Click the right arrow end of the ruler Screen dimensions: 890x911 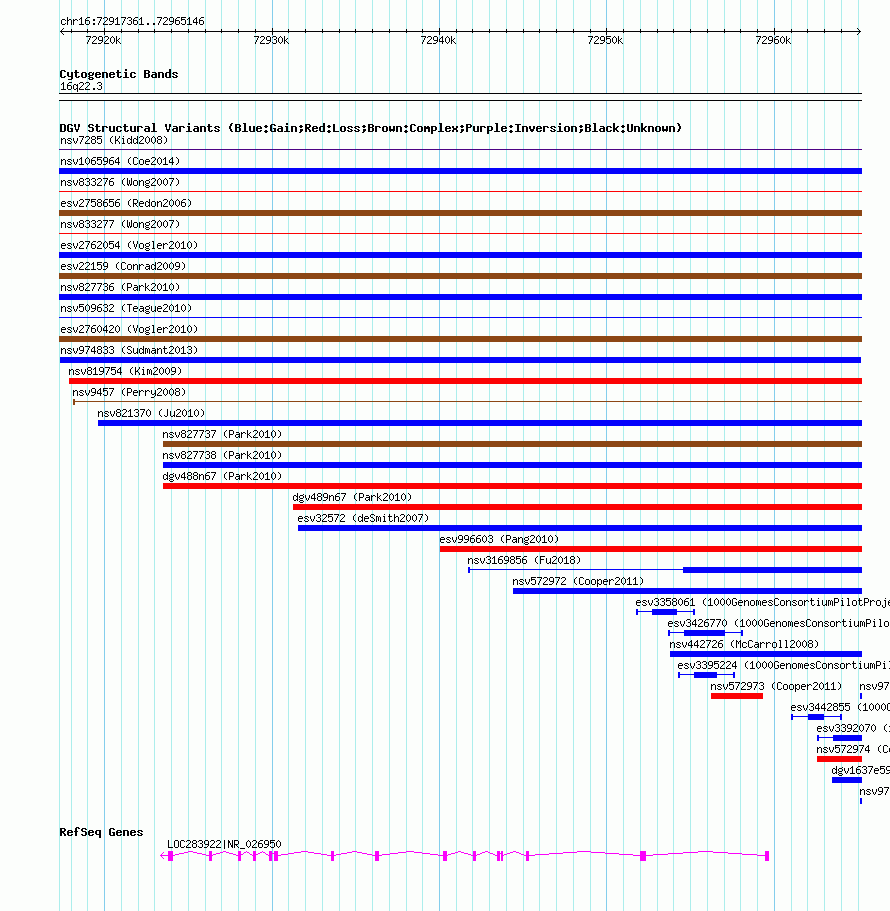click(859, 31)
